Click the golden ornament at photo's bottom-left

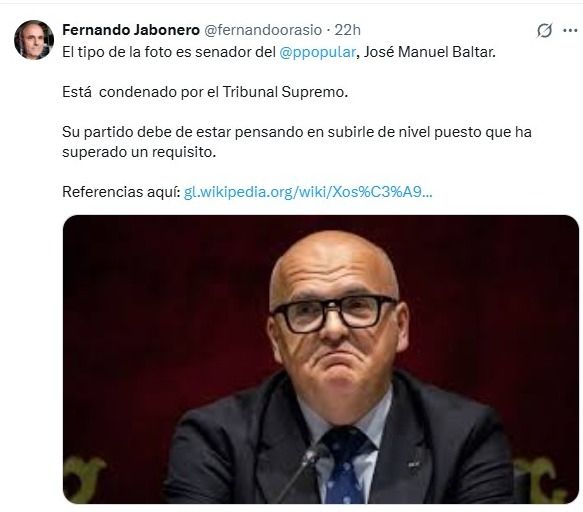(84, 478)
